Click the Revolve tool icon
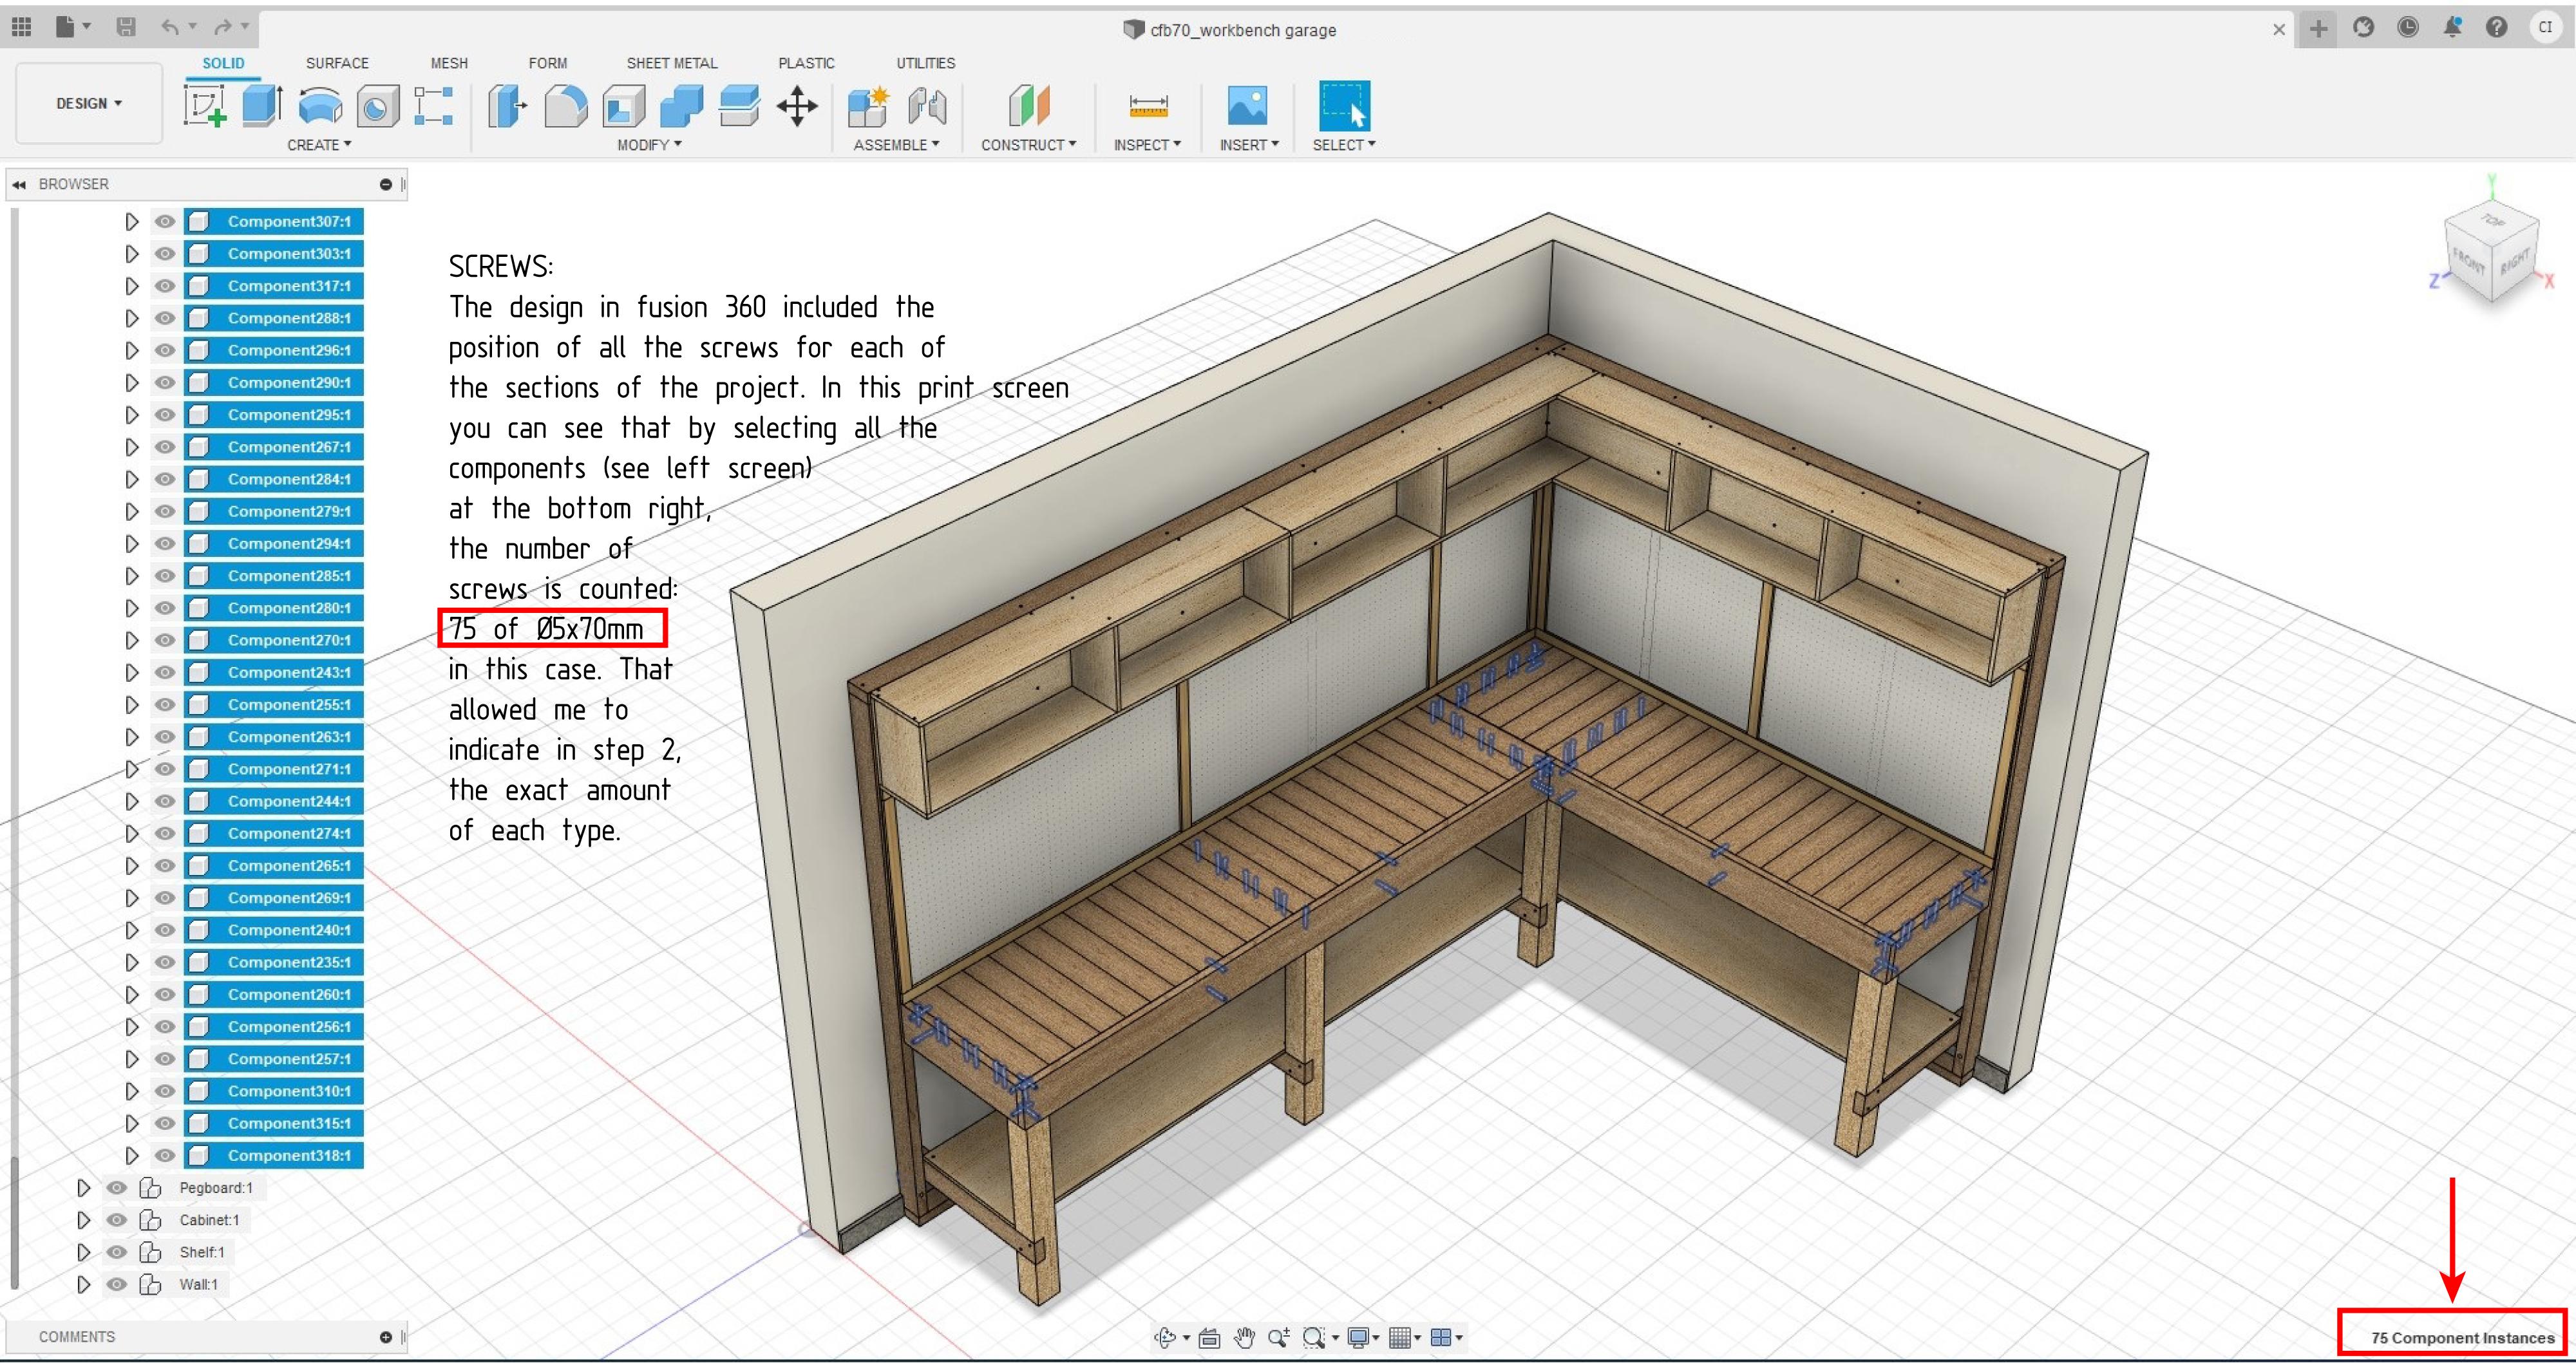 point(320,105)
